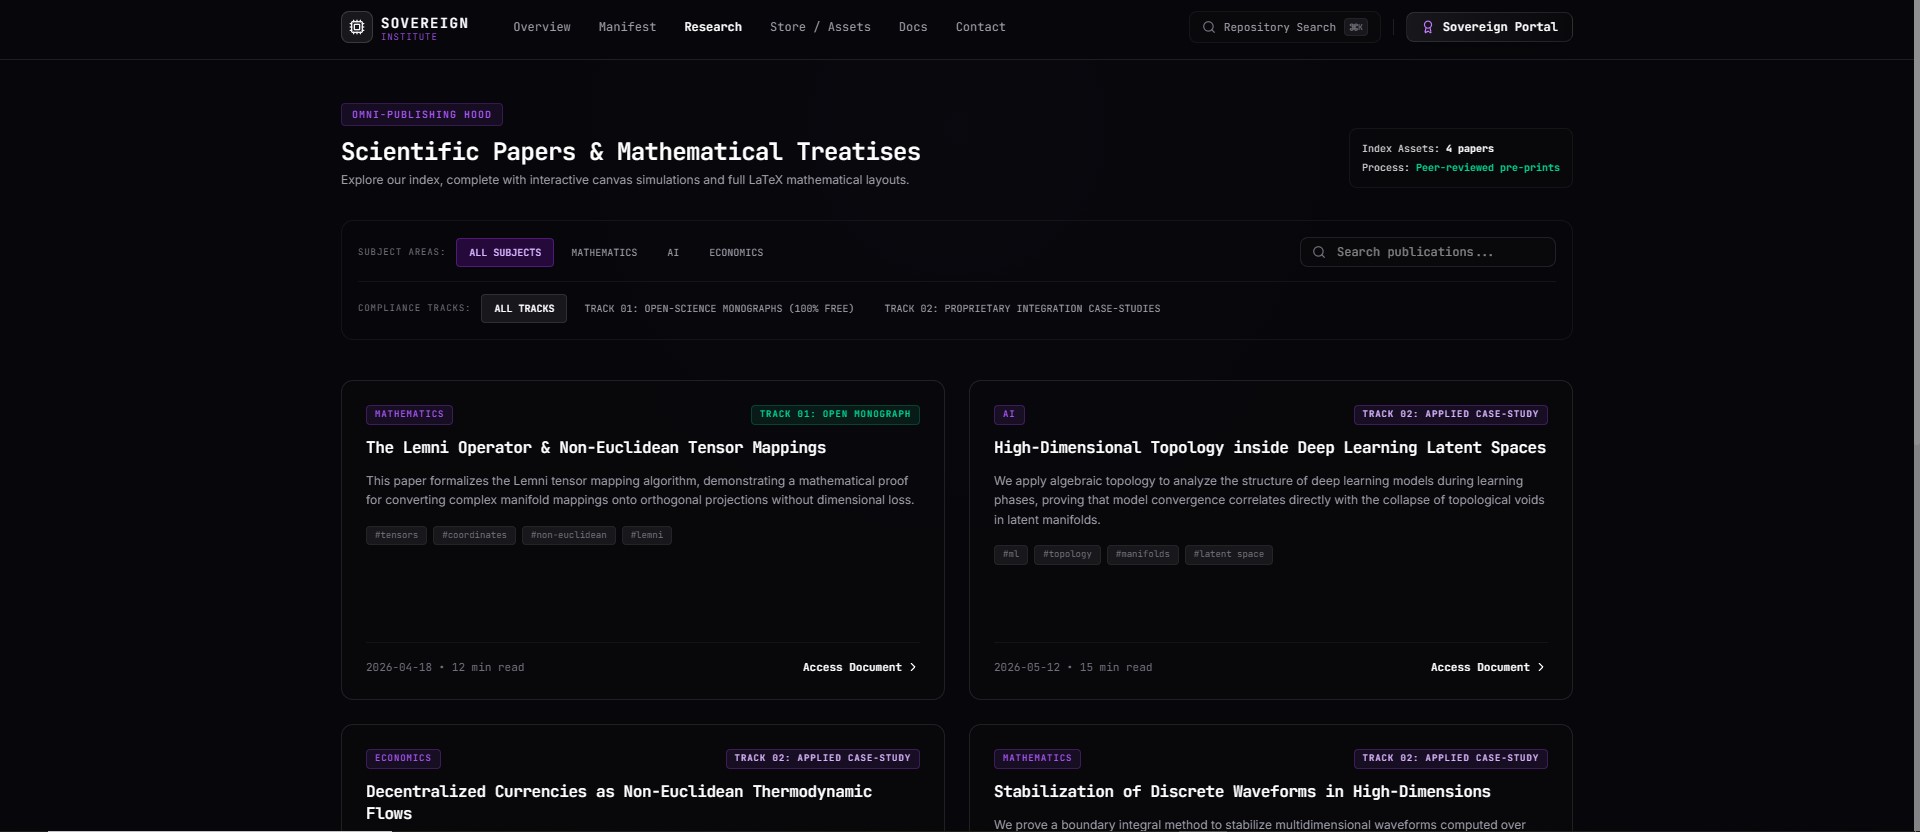Click the Lemni paper Access Document arrow
Image resolution: width=1920 pixels, height=832 pixels.
[x=913, y=667]
